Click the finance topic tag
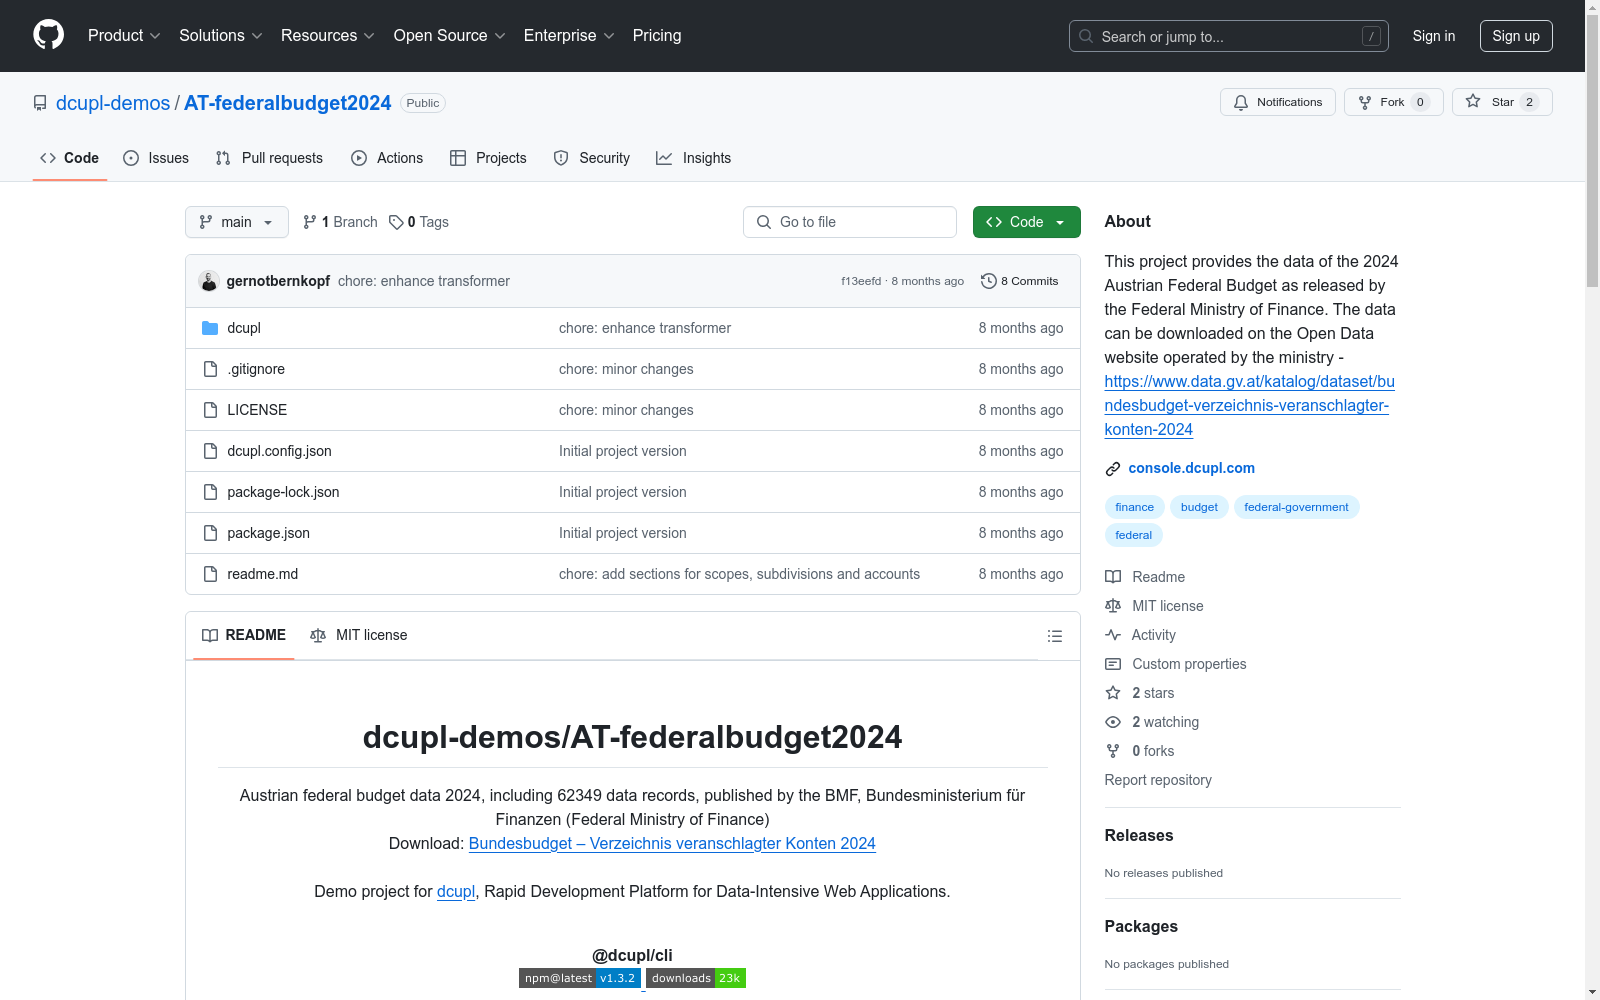The height and width of the screenshot is (1000, 1600). (1134, 507)
